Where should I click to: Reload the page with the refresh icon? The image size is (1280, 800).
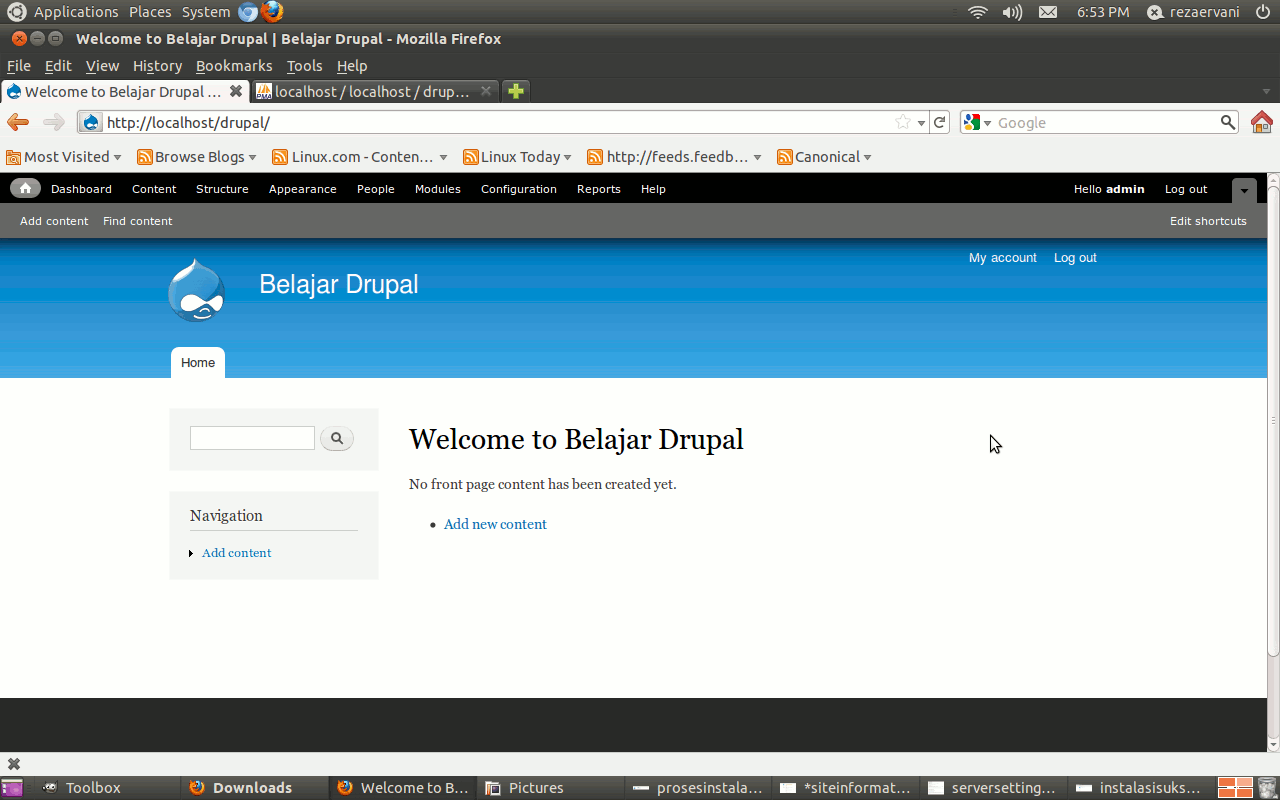[x=939, y=122]
